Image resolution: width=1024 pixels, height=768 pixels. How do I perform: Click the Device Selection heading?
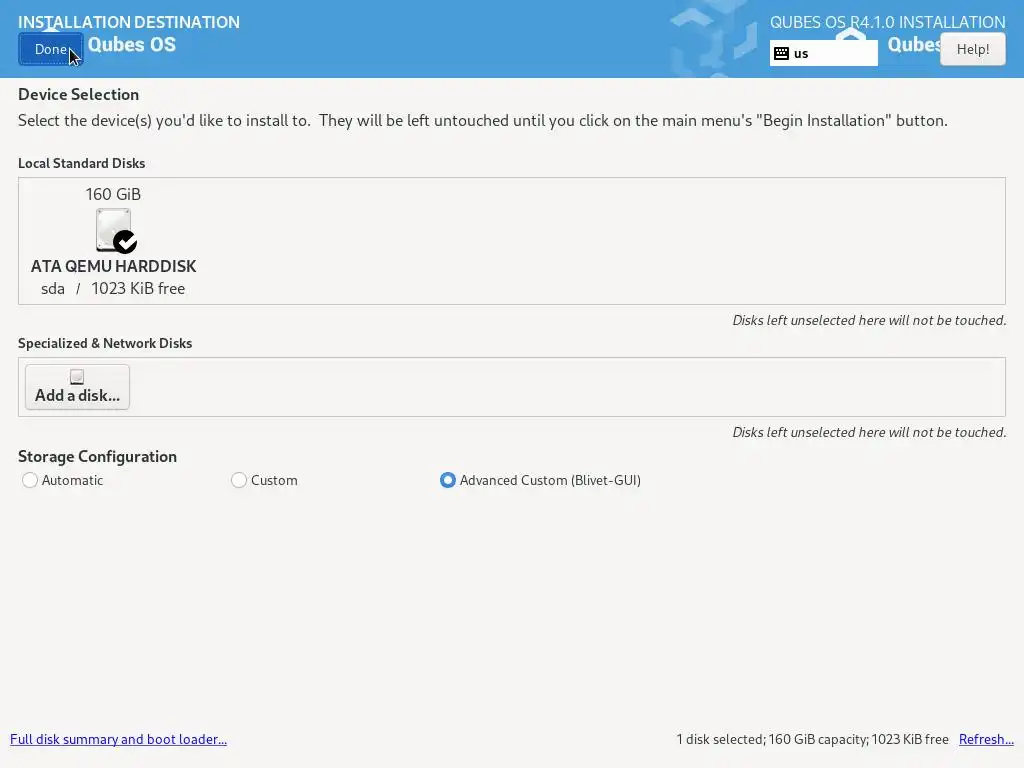coord(78,95)
